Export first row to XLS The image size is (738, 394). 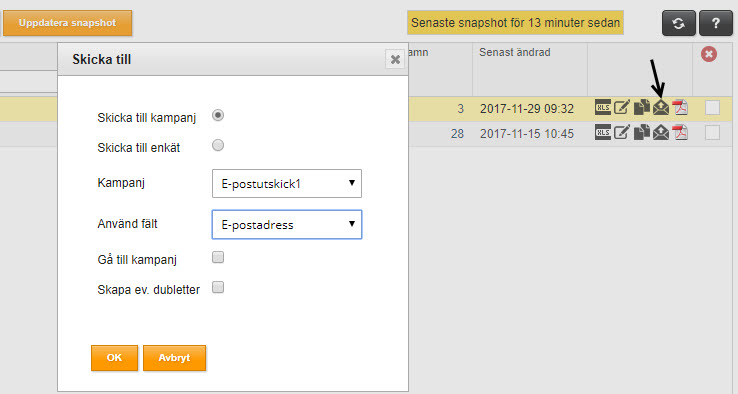click(x=602, y=108)
